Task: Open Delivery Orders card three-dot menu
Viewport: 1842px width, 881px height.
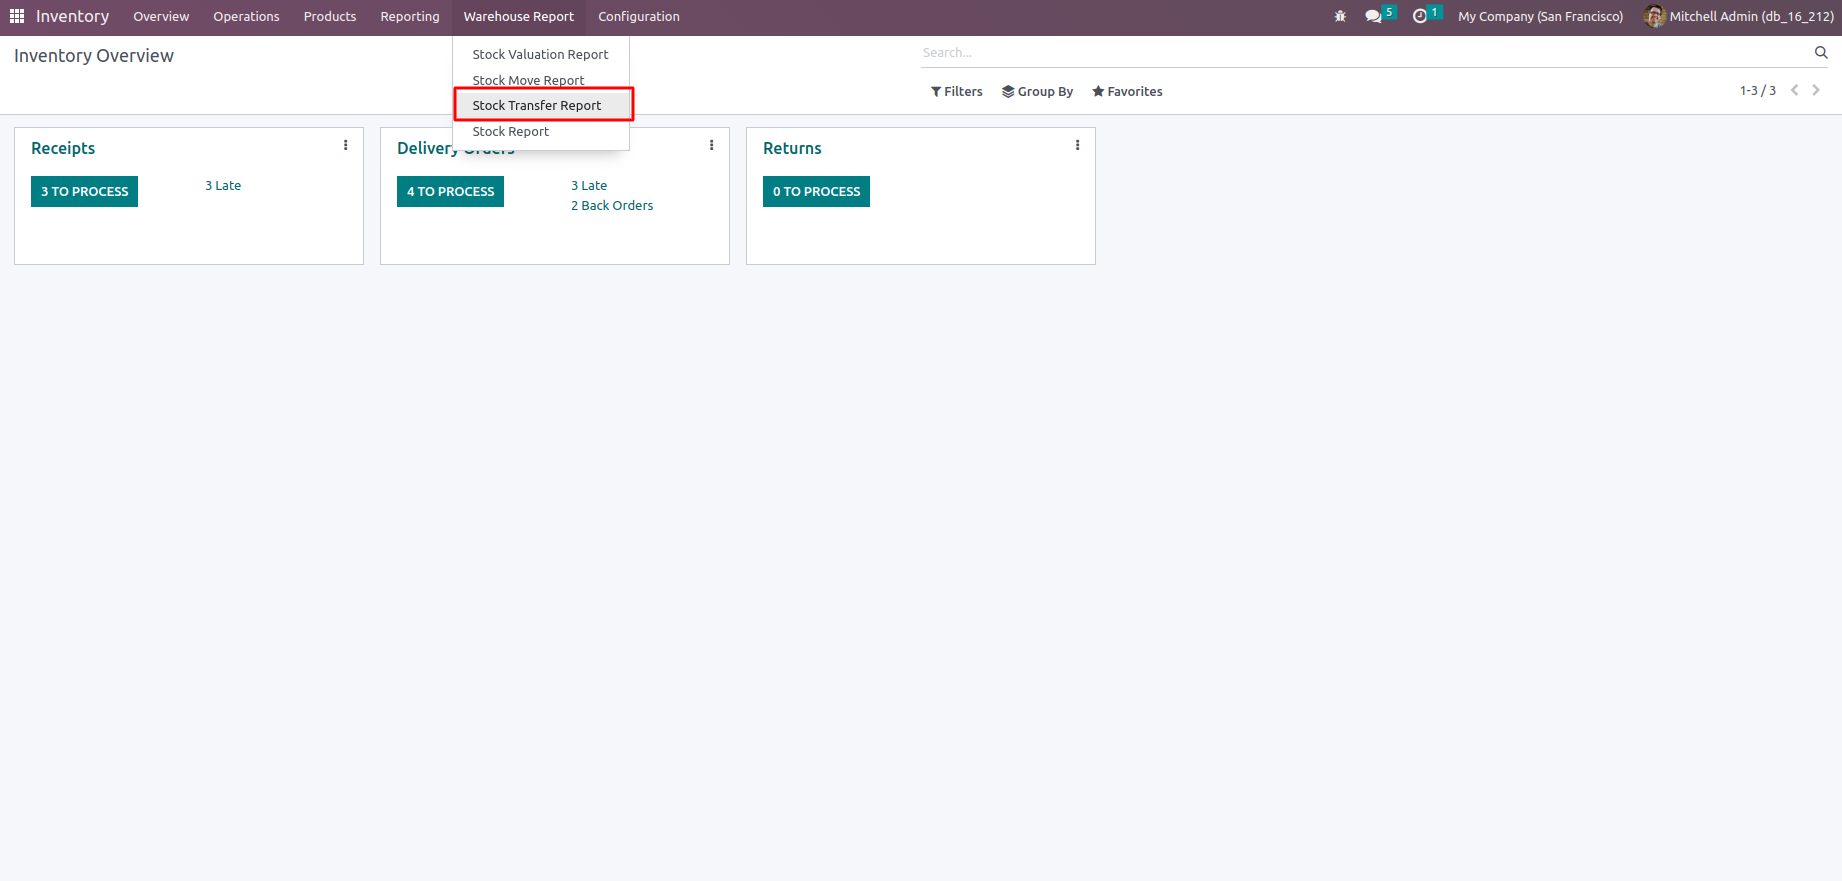Action: [712, 146]
